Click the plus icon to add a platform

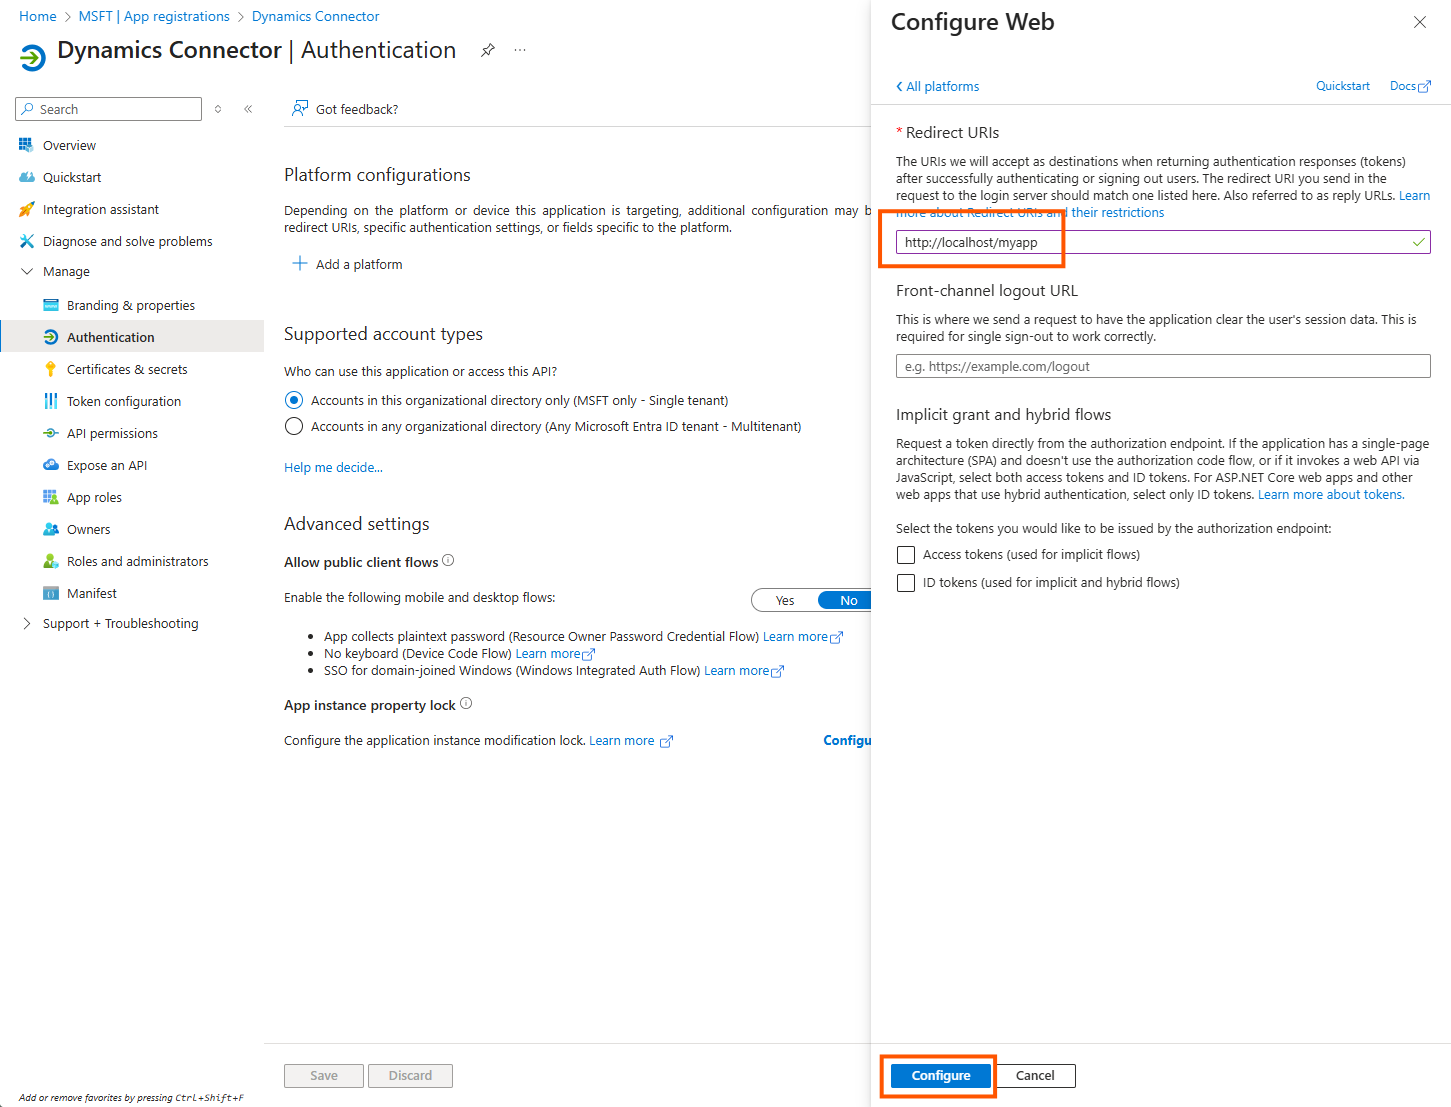pos(299,264)
